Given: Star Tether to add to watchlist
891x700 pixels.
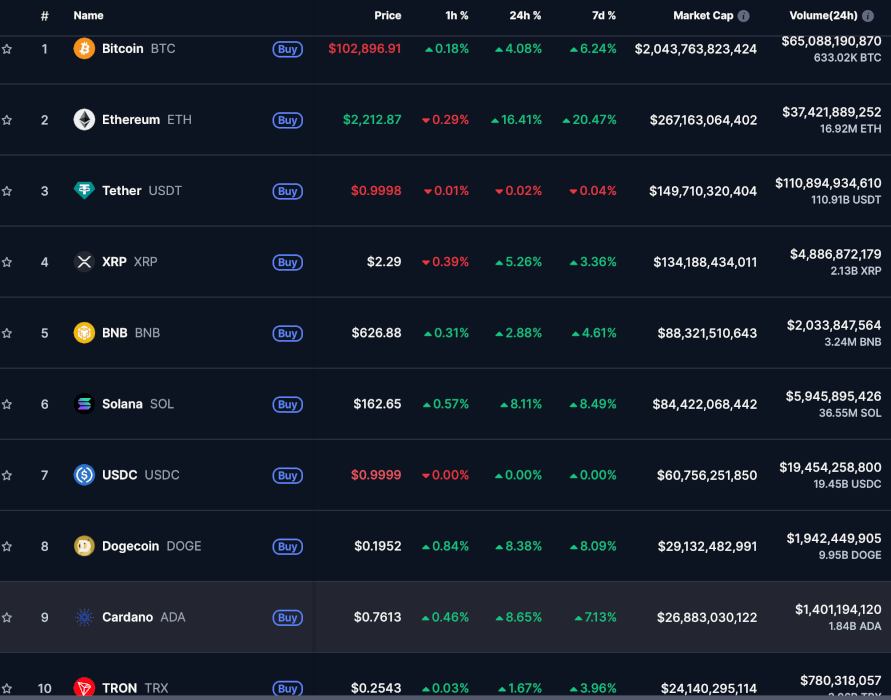Looking at the screenshot, I should (x=7, y=191).
